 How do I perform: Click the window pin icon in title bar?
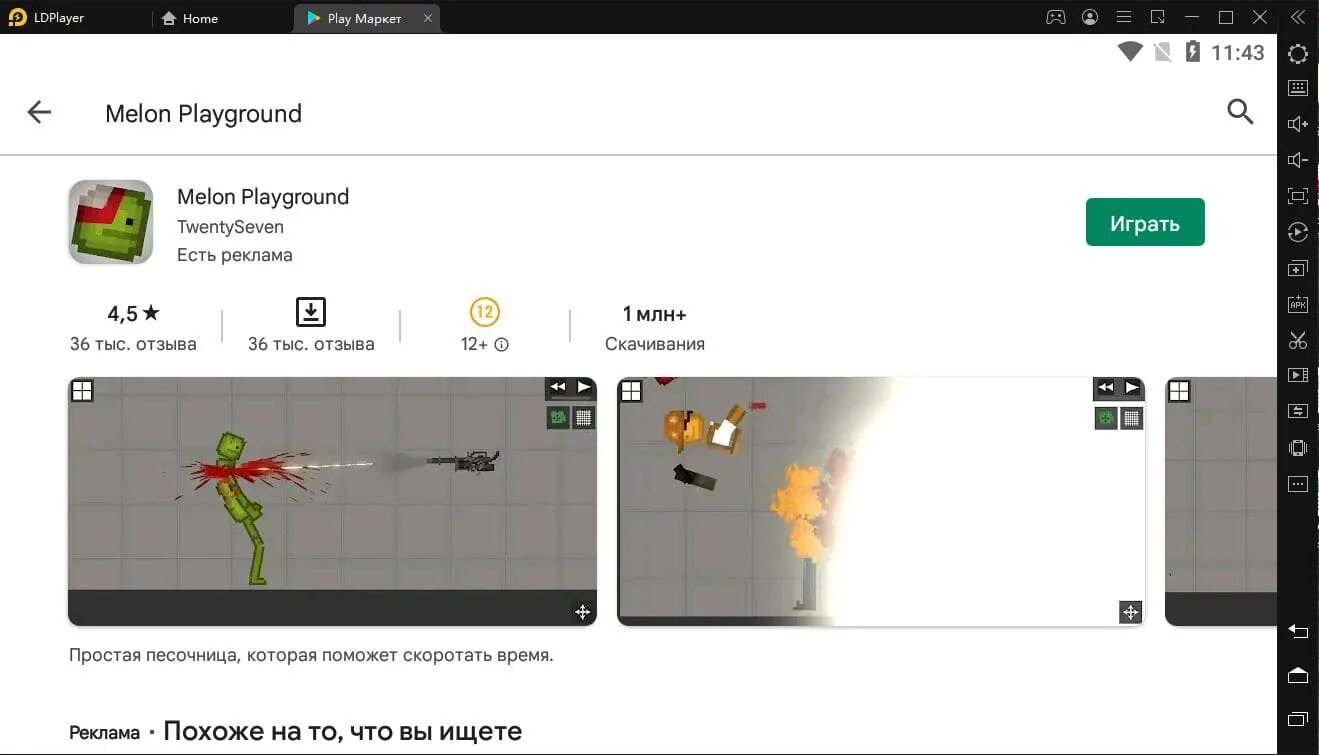(1158, 17)
